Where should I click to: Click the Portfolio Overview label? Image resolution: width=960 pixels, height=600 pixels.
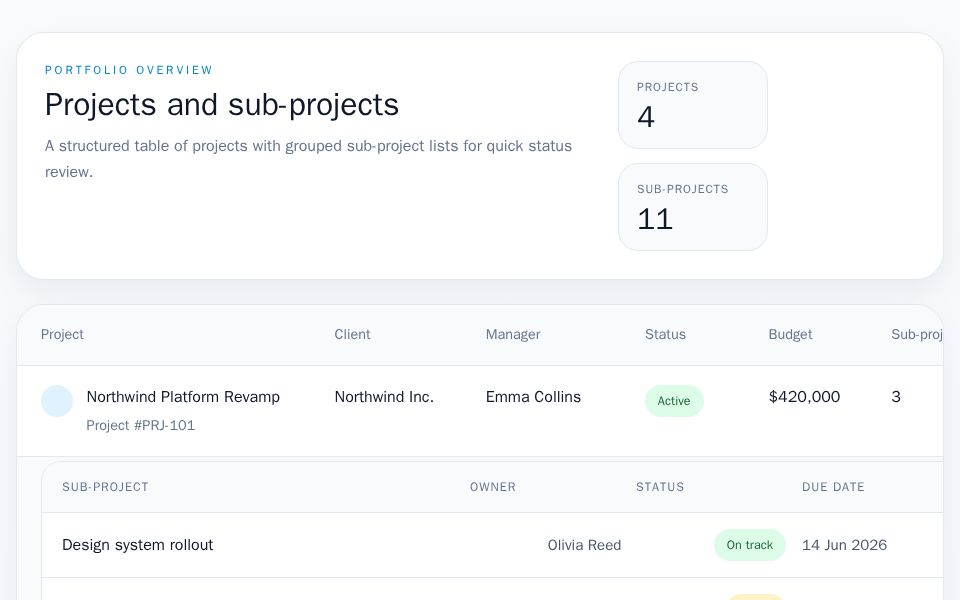[129, 70]
